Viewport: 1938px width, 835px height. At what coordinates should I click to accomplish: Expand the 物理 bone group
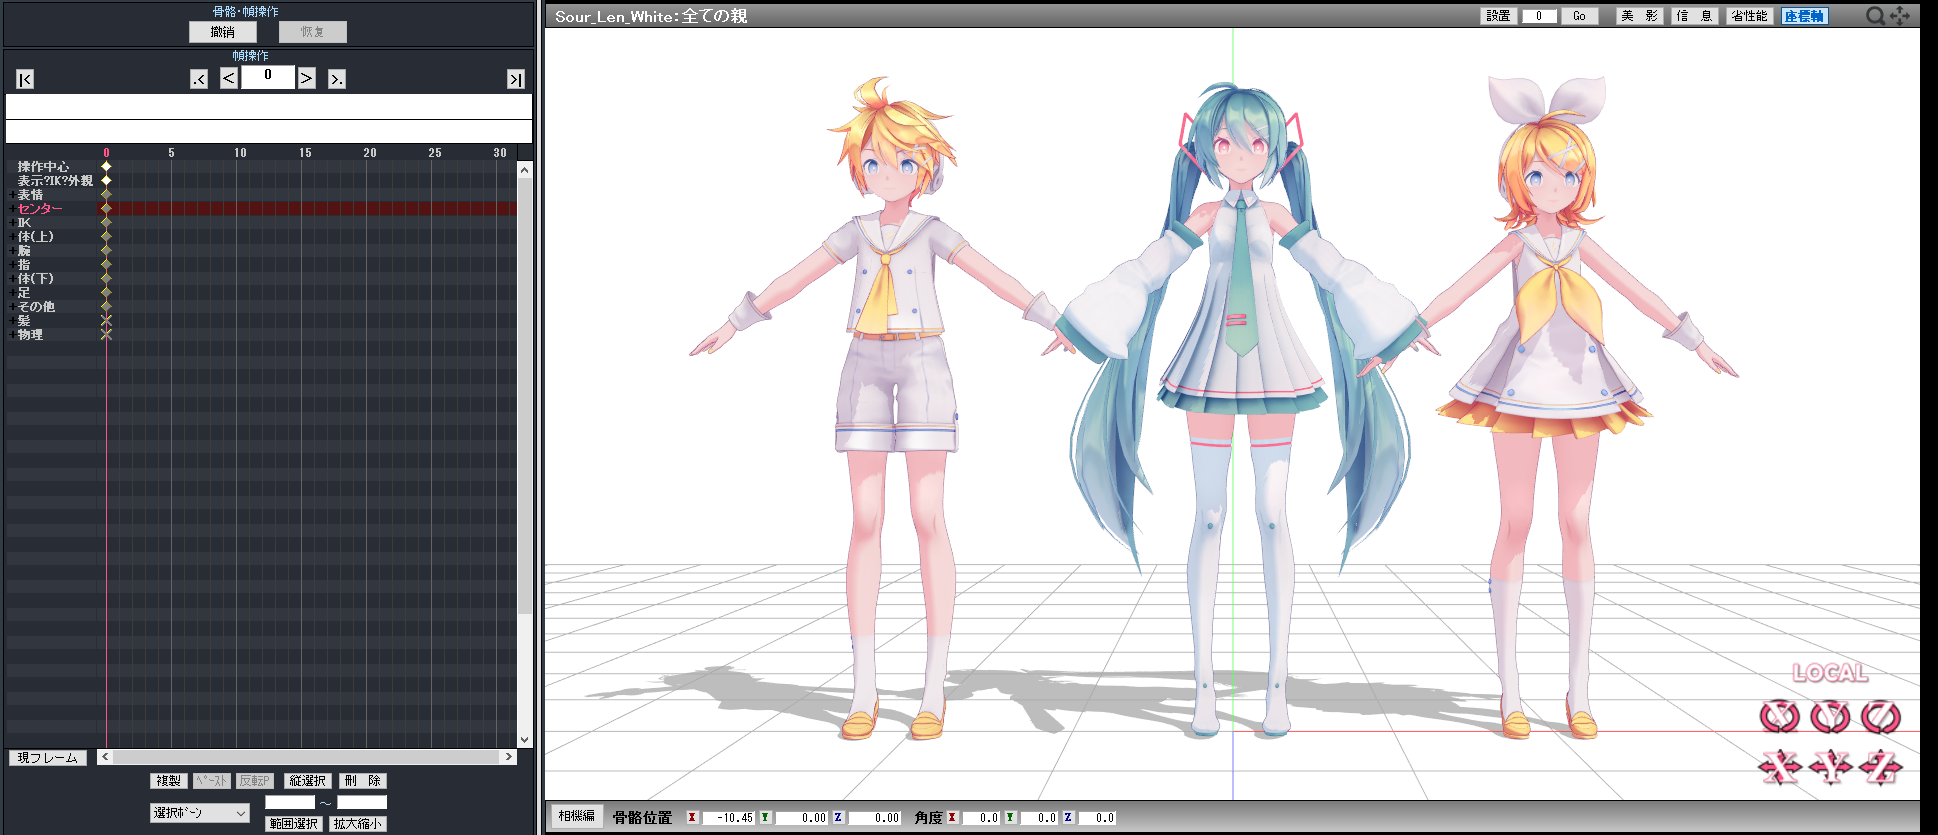[12, 335]
